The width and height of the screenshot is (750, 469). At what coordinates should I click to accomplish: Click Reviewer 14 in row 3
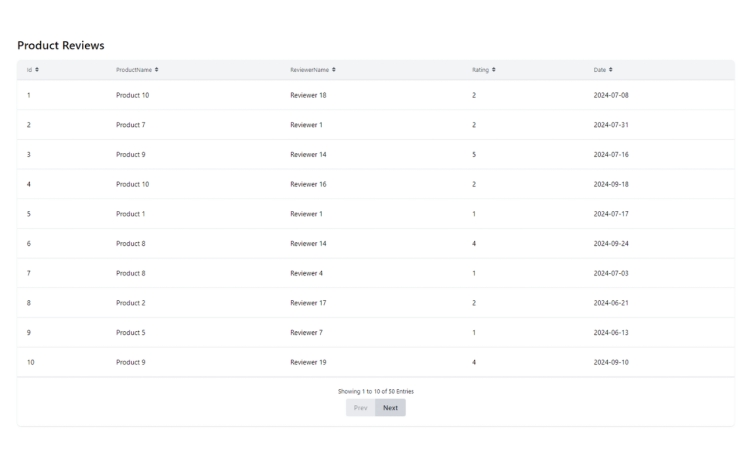308,154
